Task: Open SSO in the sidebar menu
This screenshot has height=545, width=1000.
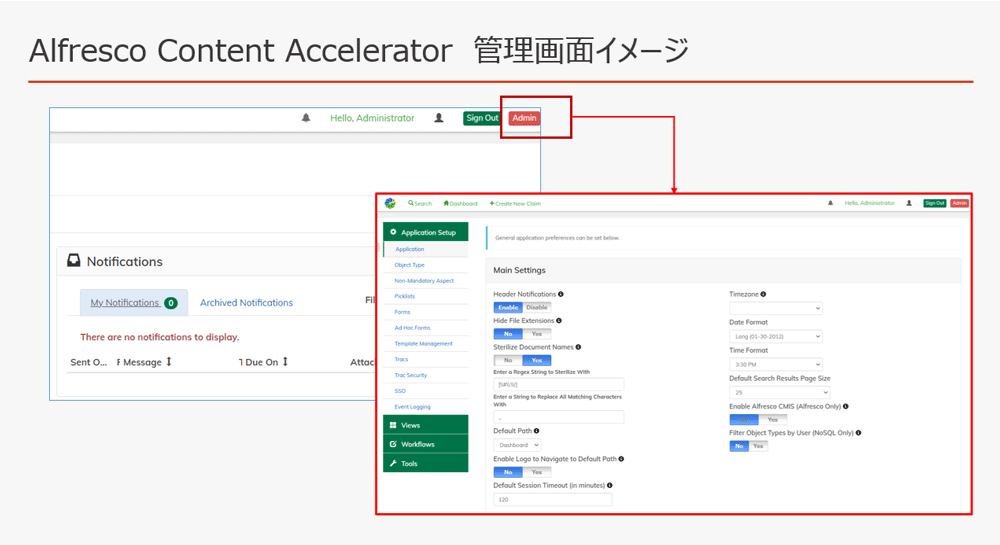Action: tap(400, 391)
